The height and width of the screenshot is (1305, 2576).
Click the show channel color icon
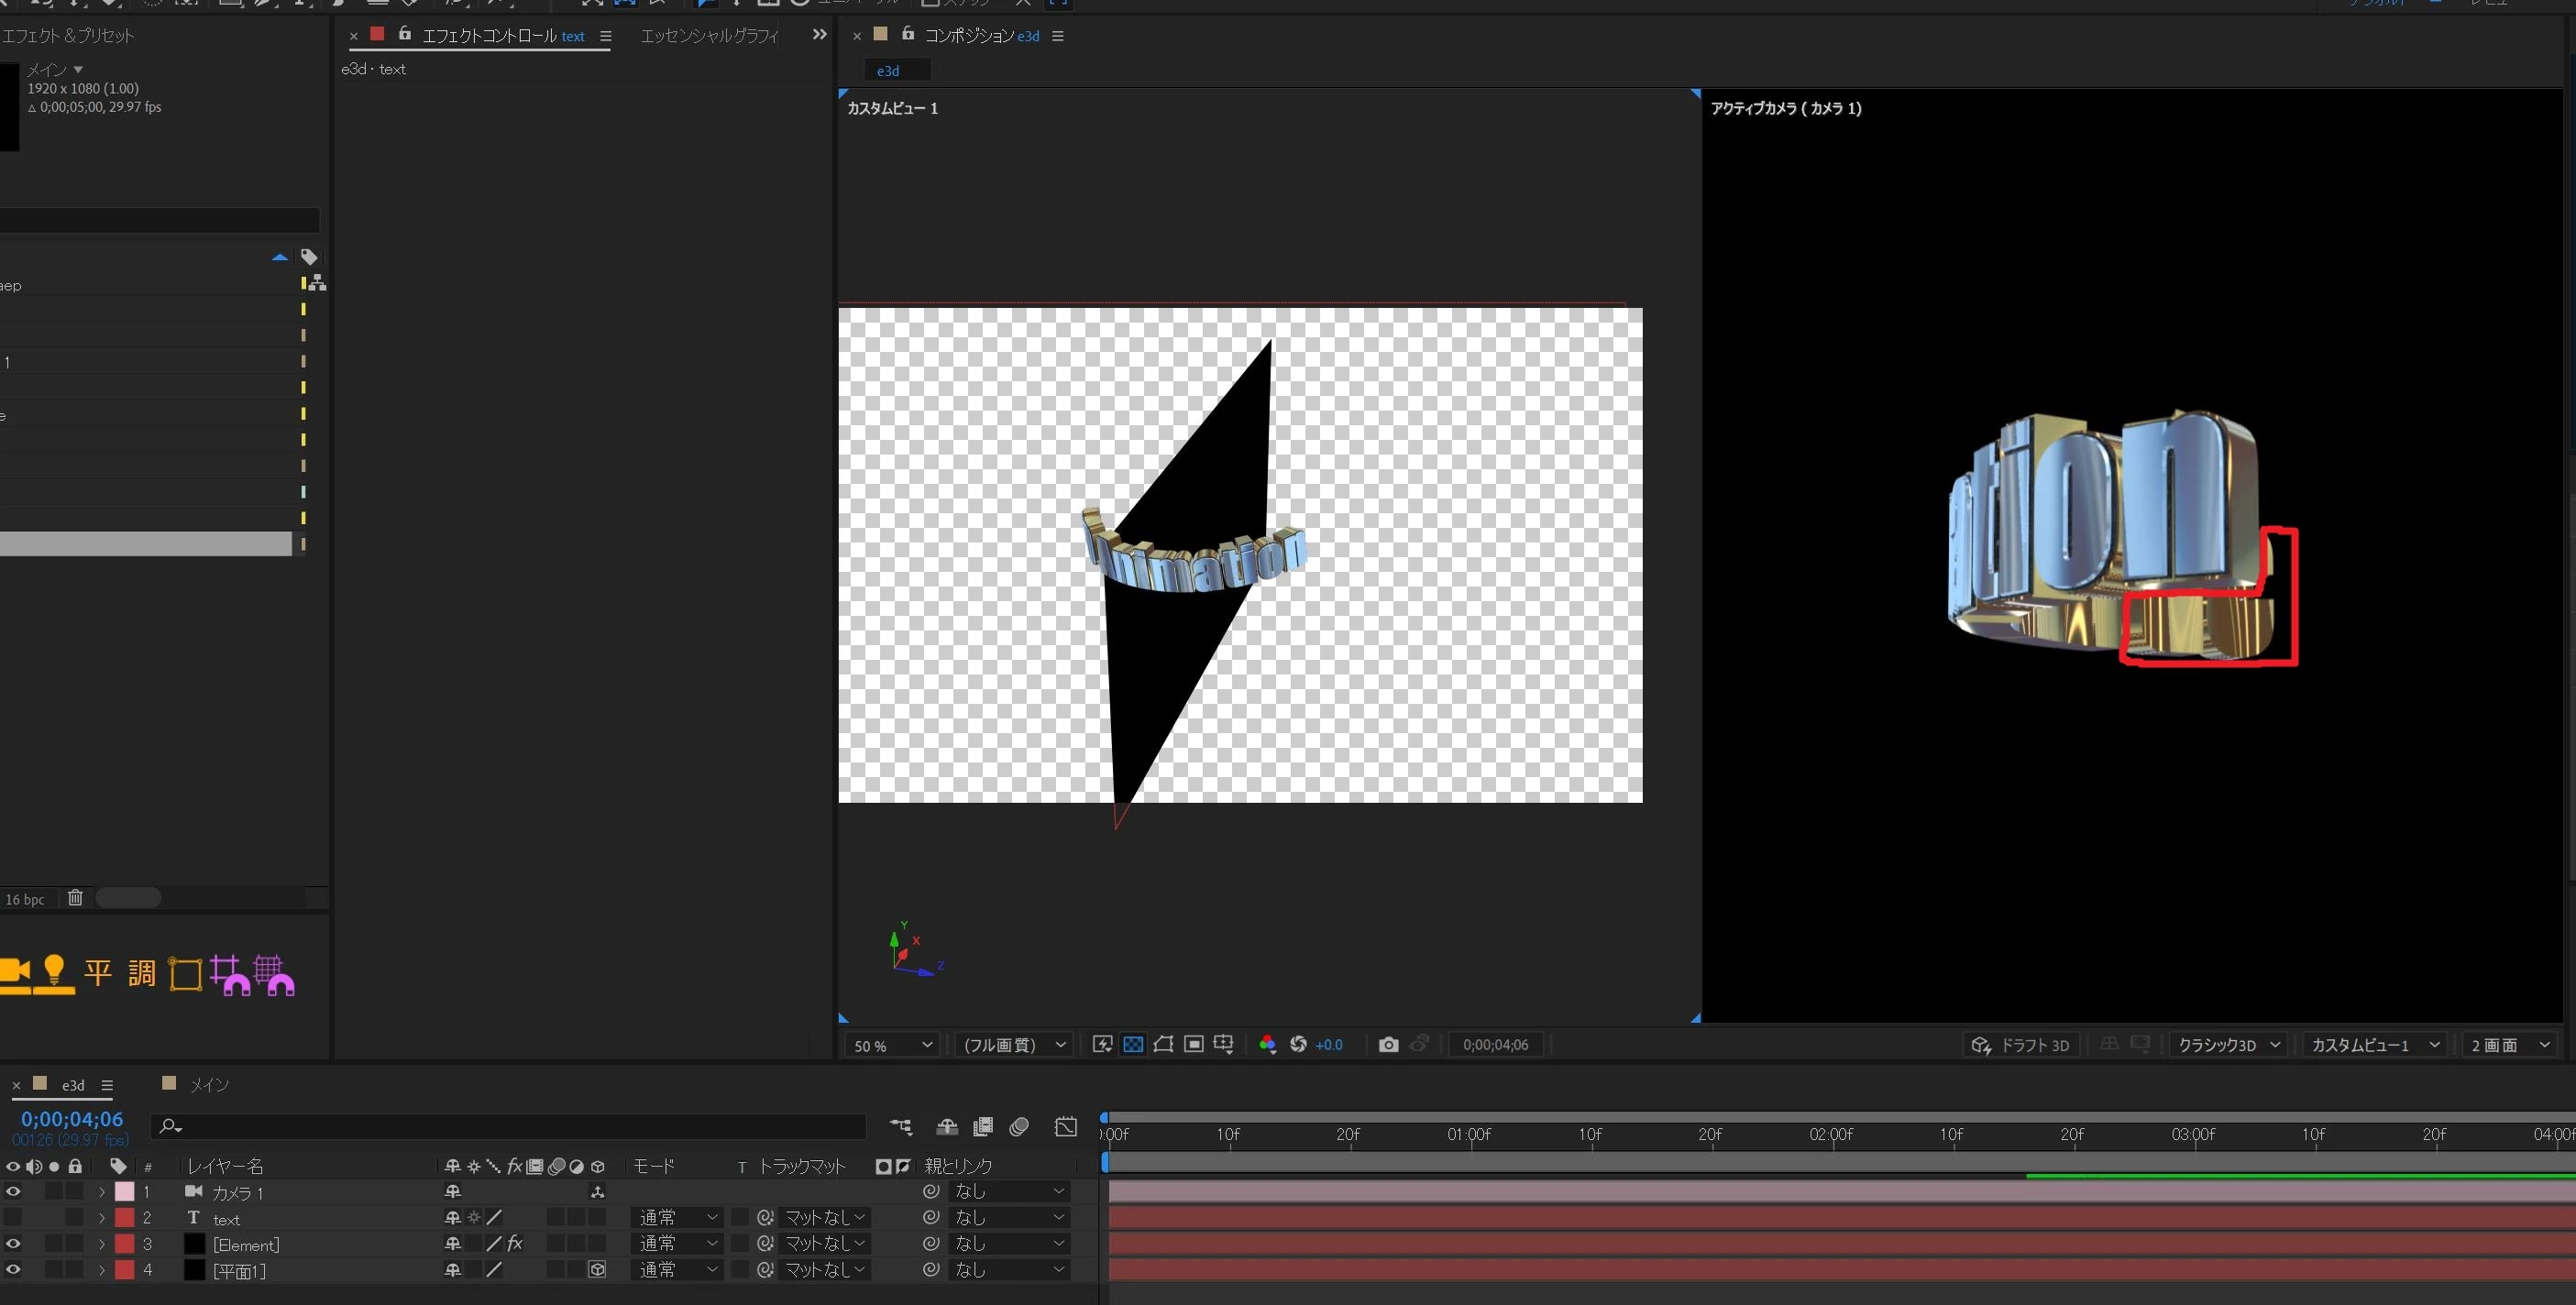click(1267, 1044)
